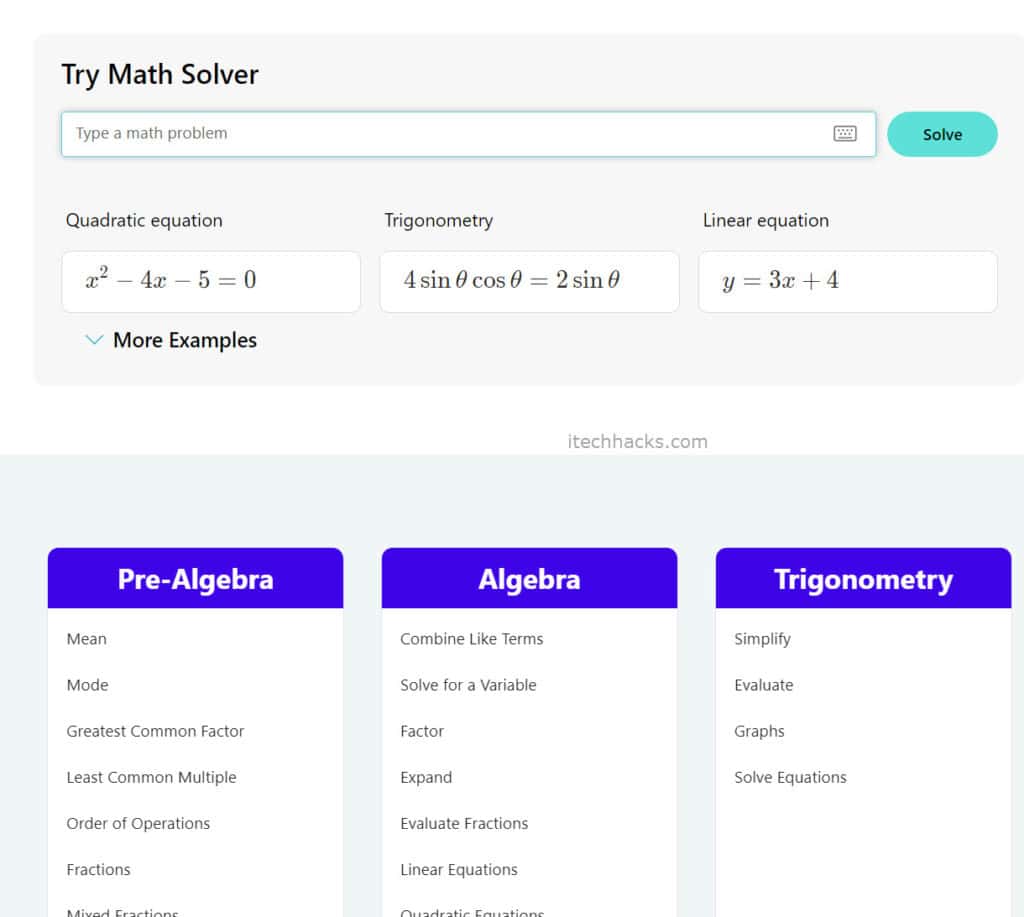Select the linear equation example y=3x+4
This screenshot has width=1024, height=917.
coord(846,281)
